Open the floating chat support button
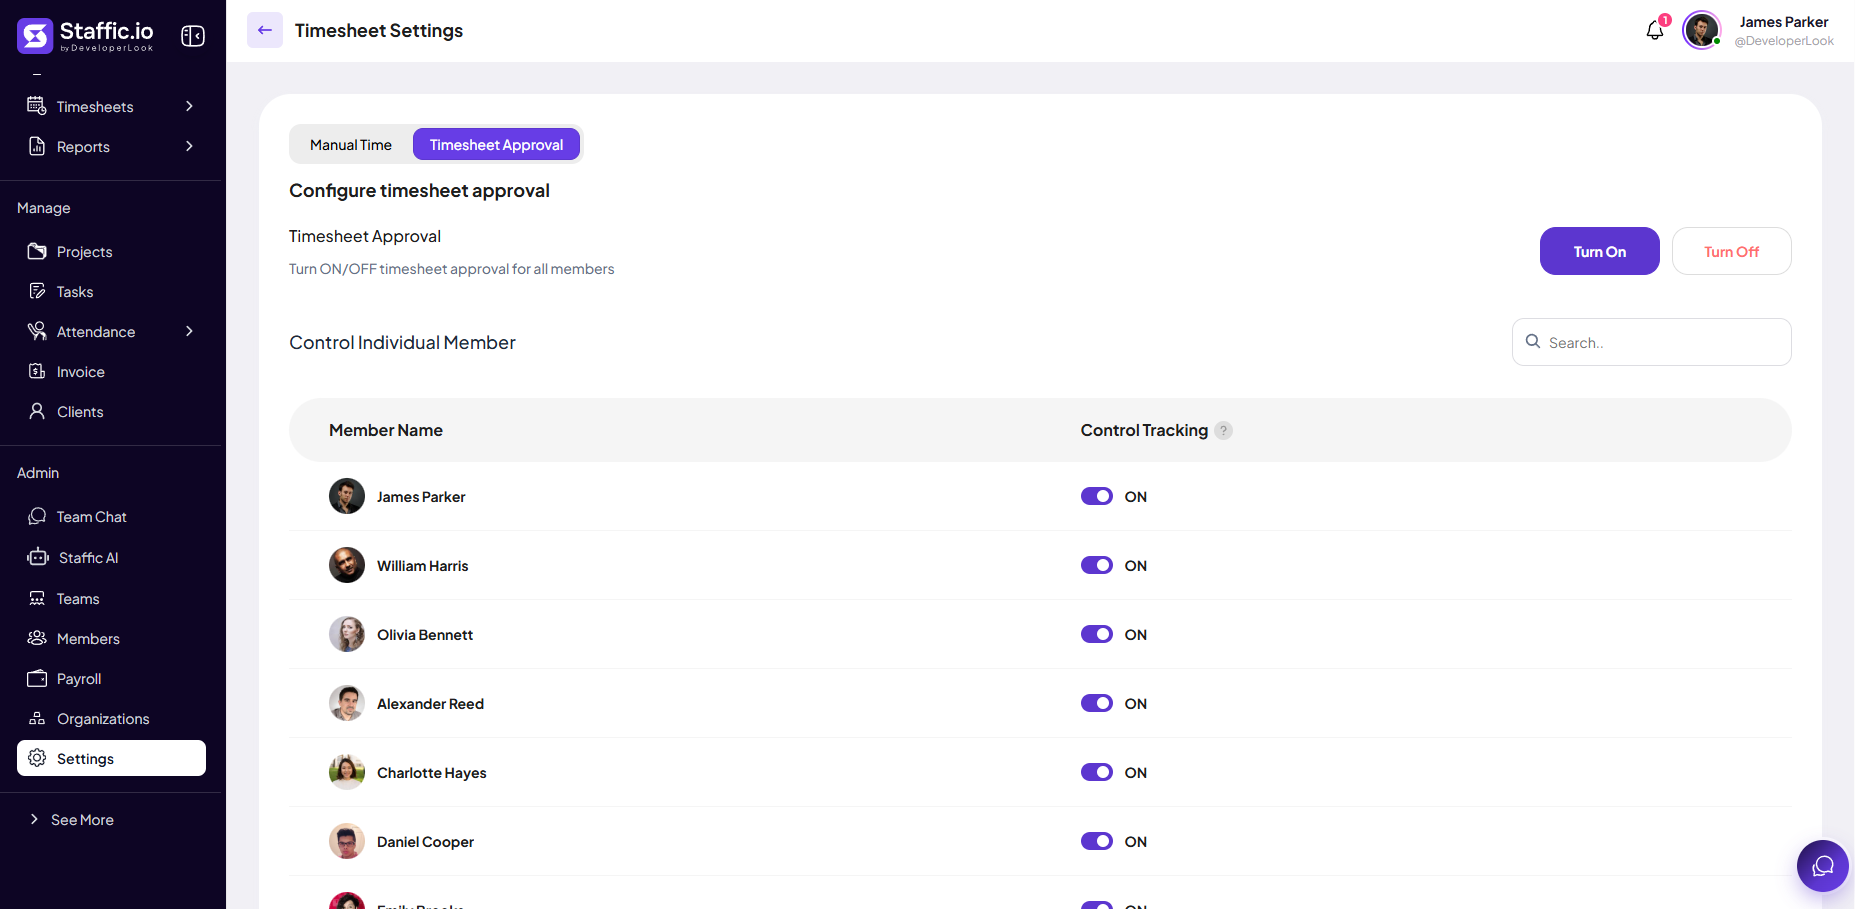 [x=1823, y=866]
